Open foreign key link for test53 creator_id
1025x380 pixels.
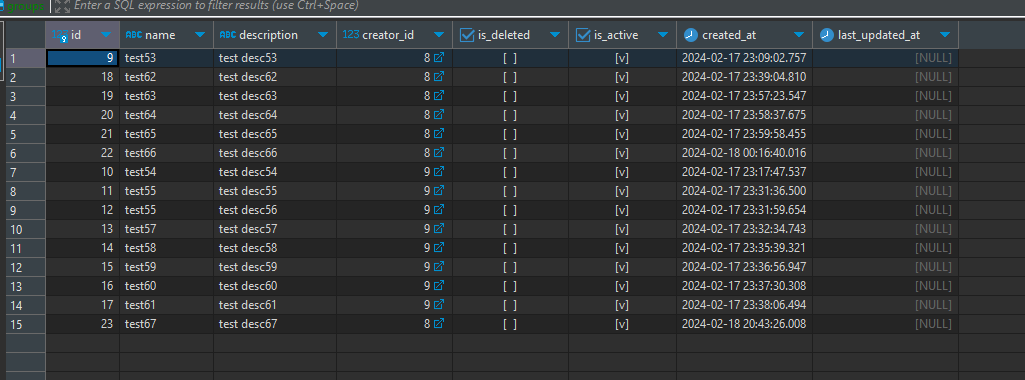pyautogui.click(x=439, y=58)
